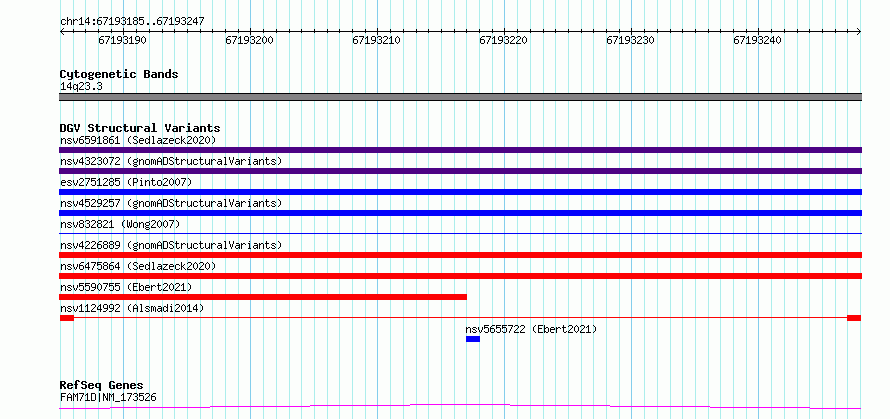The image size is (890, 419).
Task: Open the DGV Structural Variants track title
Action: (140, 128)
